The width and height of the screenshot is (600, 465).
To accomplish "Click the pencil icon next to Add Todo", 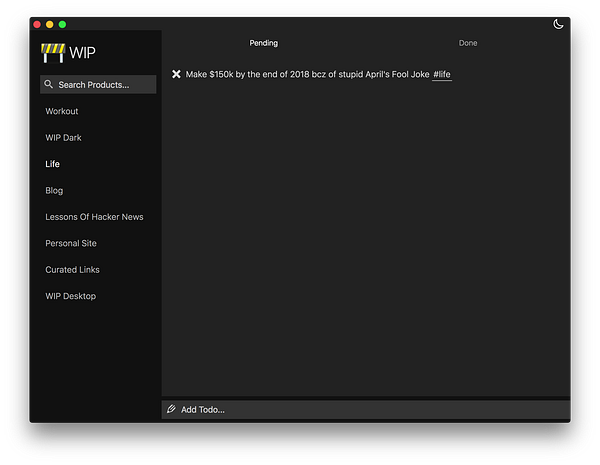I will pos(172,409).
